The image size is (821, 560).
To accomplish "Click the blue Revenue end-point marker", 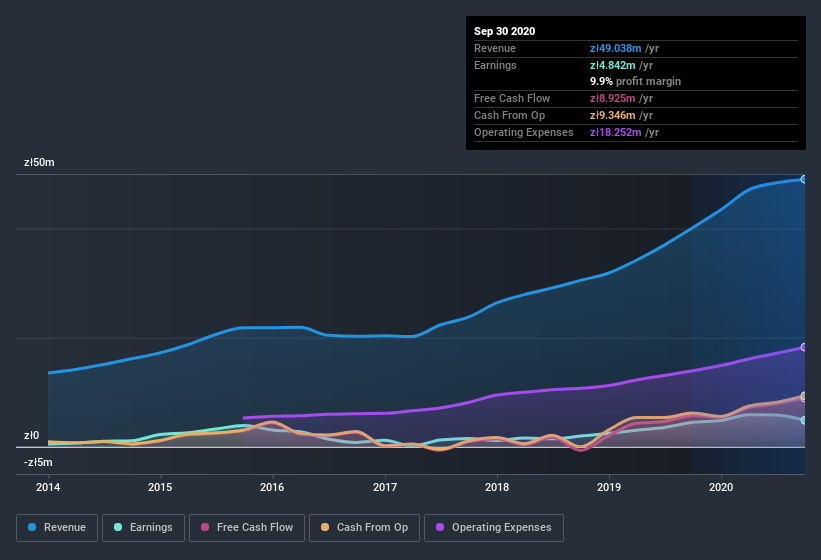I will click(x=803, y=179).
